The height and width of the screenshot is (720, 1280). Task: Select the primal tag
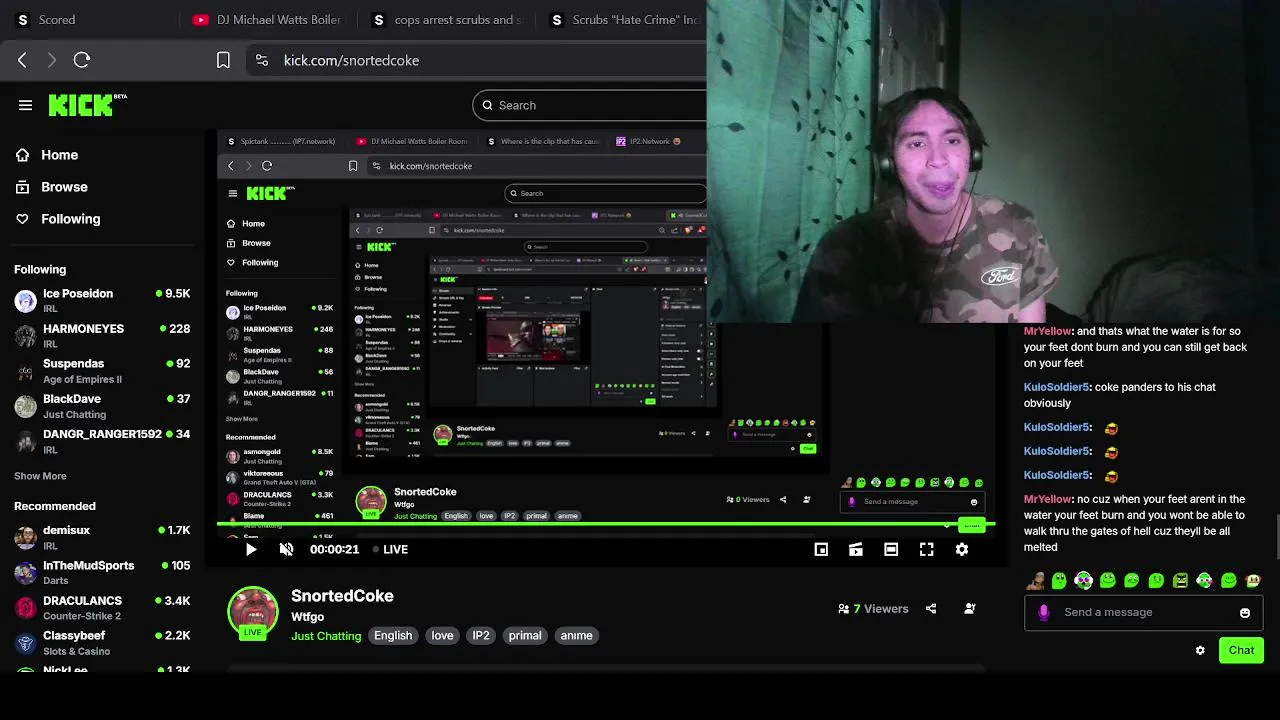[x=525, y=636]
